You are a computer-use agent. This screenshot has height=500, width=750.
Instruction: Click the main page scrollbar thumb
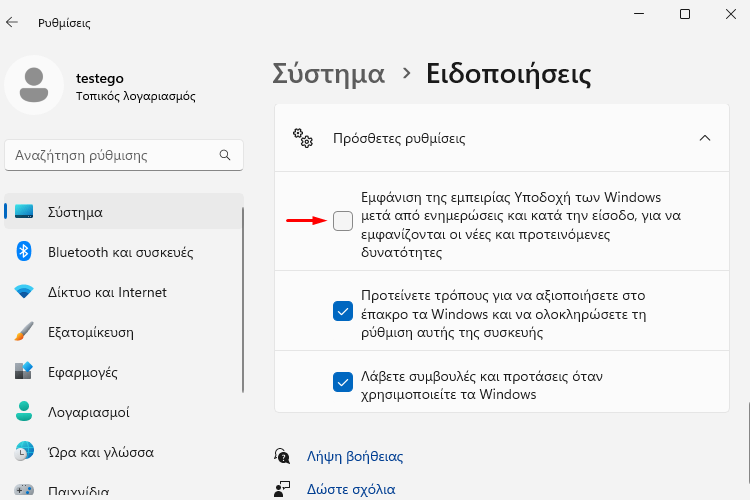748,443
